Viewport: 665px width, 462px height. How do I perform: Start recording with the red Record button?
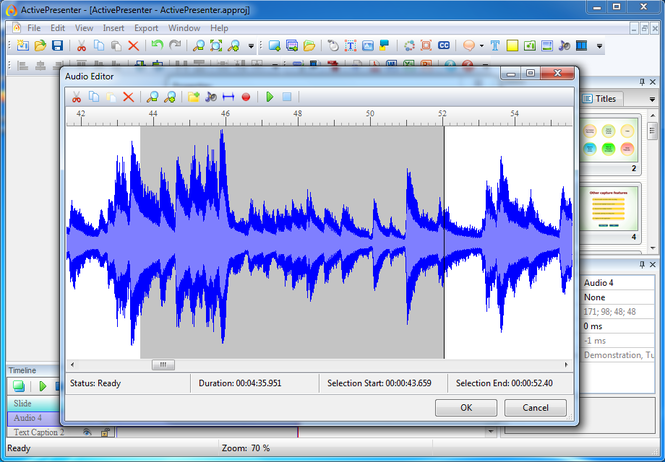[x=246, y=97]
